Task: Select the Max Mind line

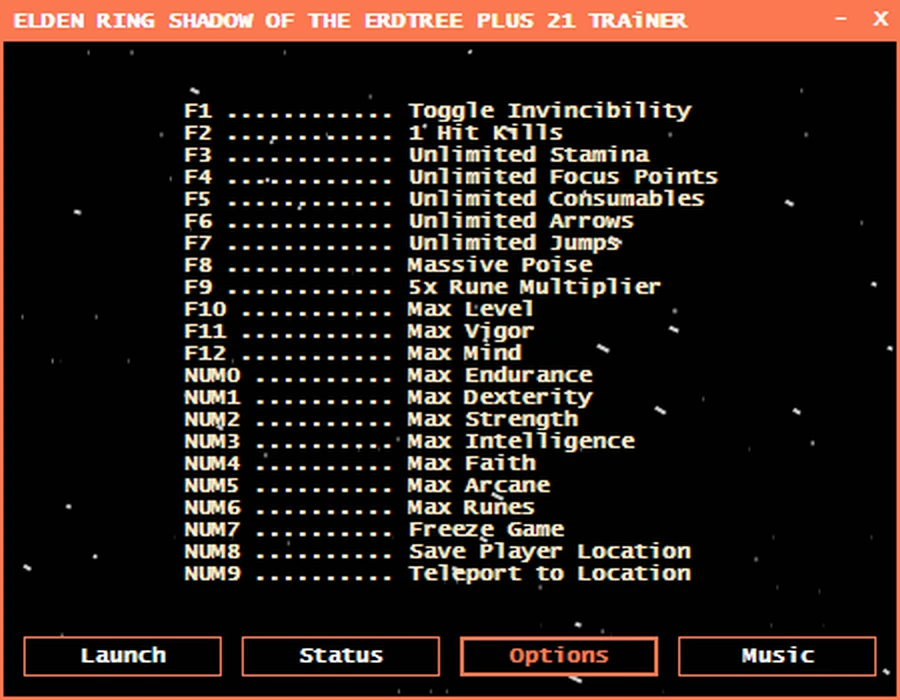Action: coord(352,353)
